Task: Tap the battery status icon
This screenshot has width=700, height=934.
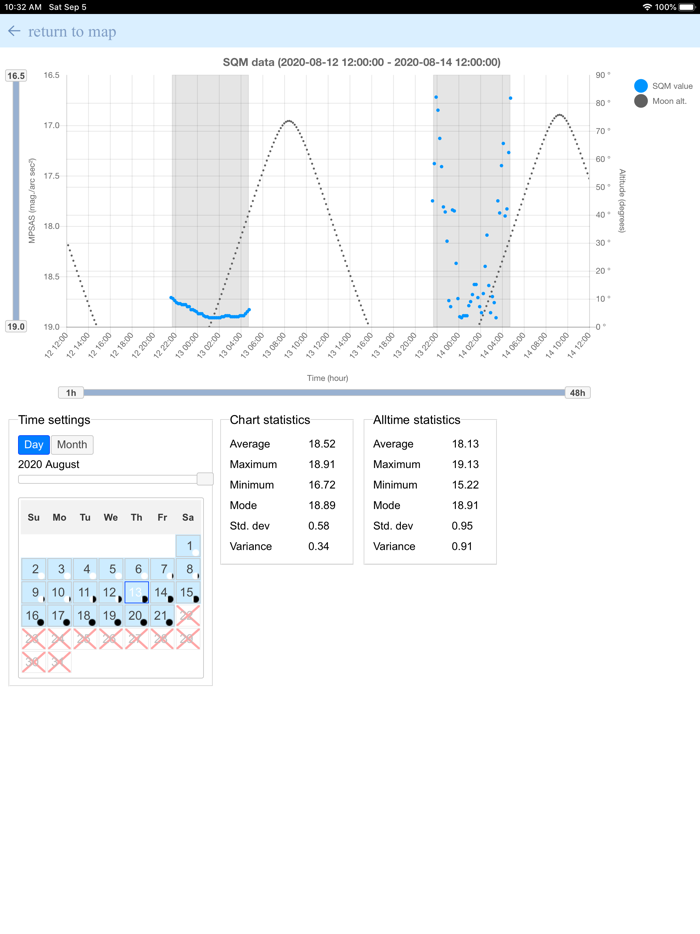Action: point(686,7)
